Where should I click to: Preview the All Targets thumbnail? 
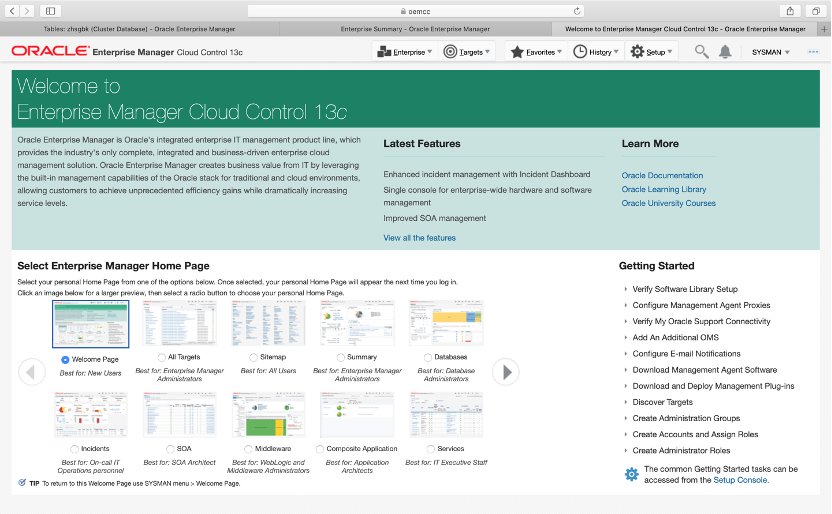click(x=179, y=323)
